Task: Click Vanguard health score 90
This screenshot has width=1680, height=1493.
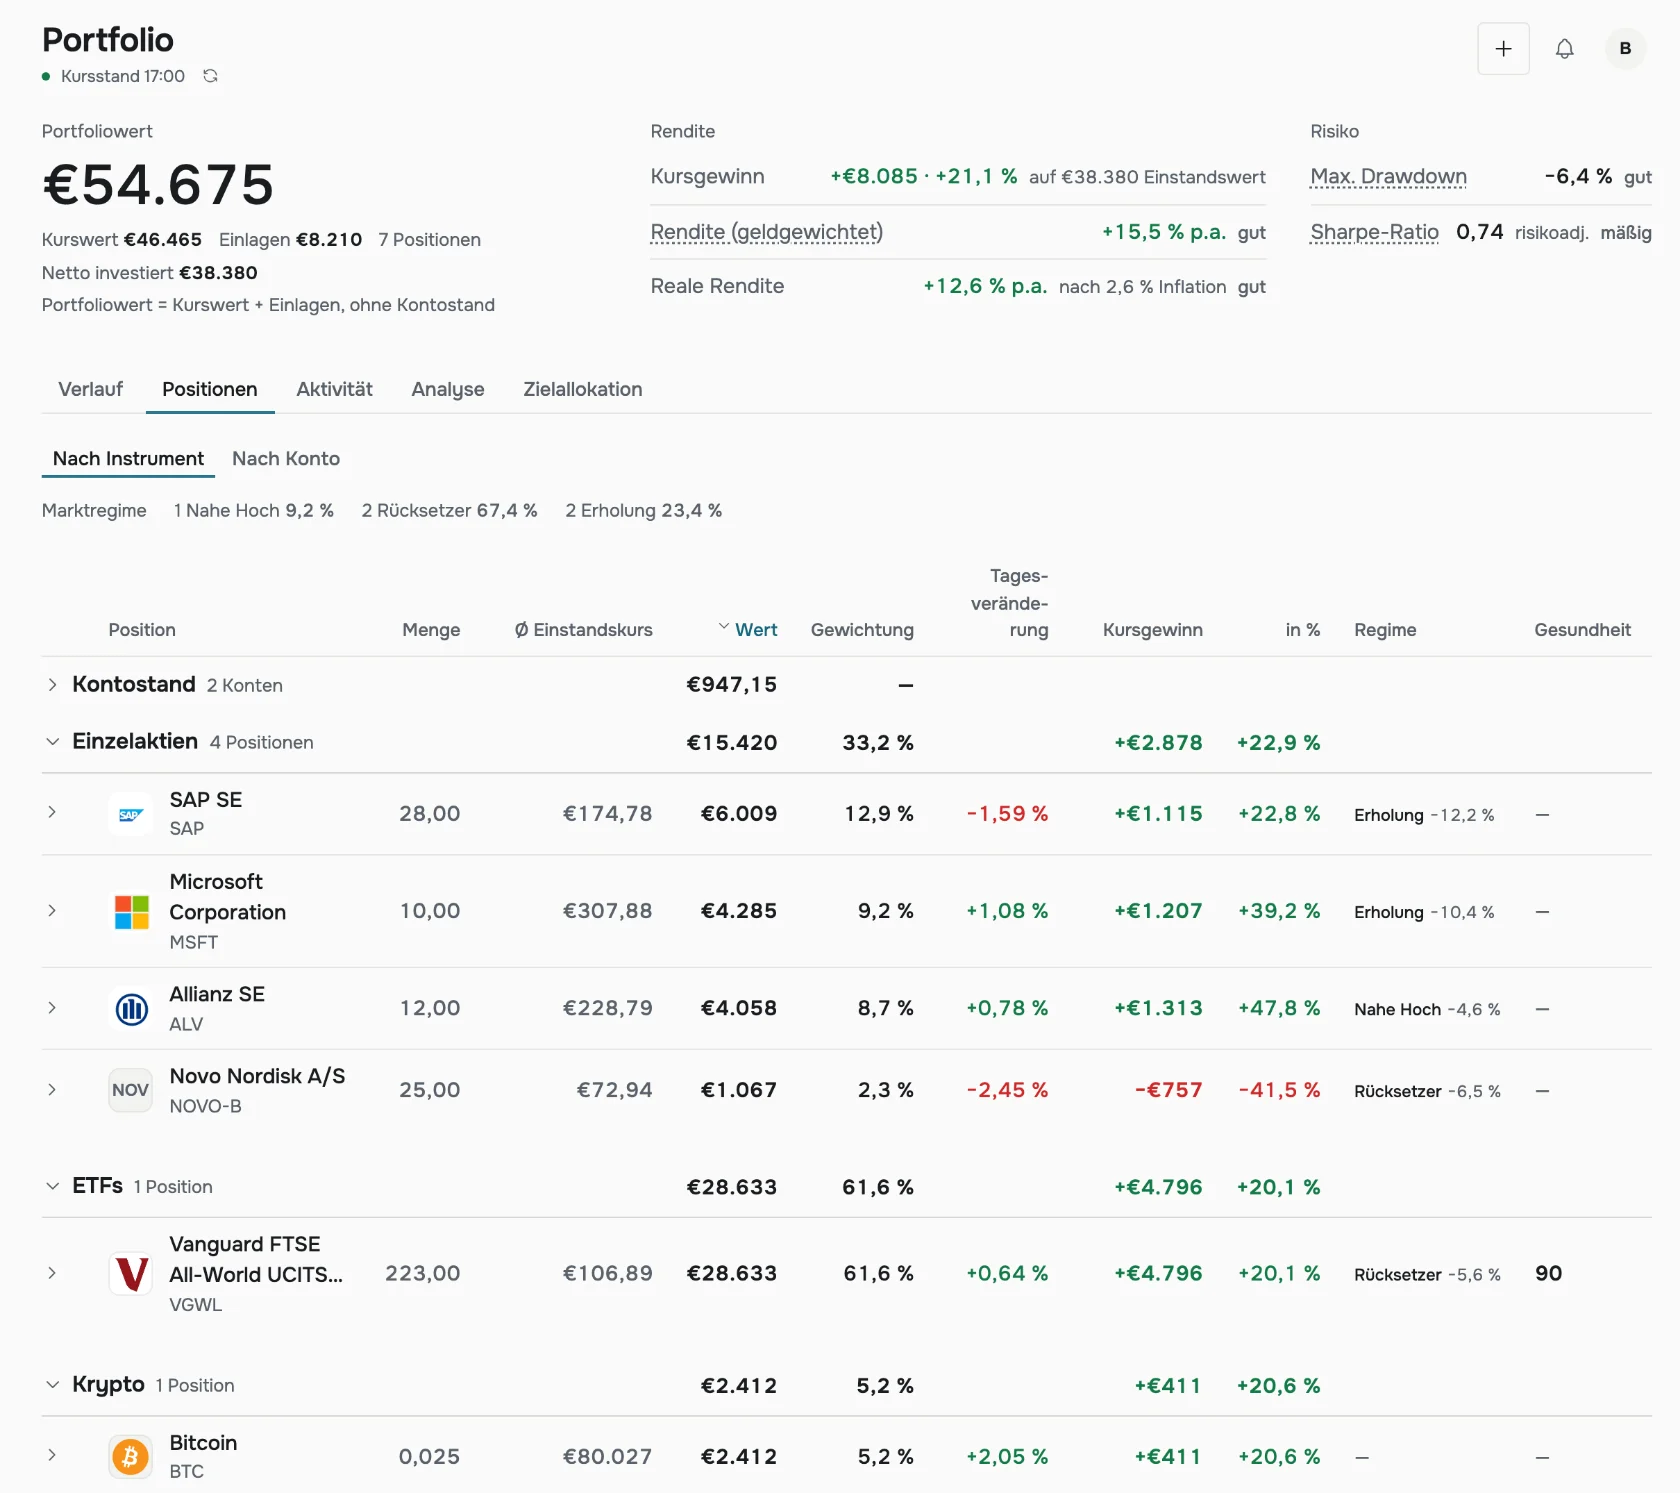Action: tap(1548, 1273)
